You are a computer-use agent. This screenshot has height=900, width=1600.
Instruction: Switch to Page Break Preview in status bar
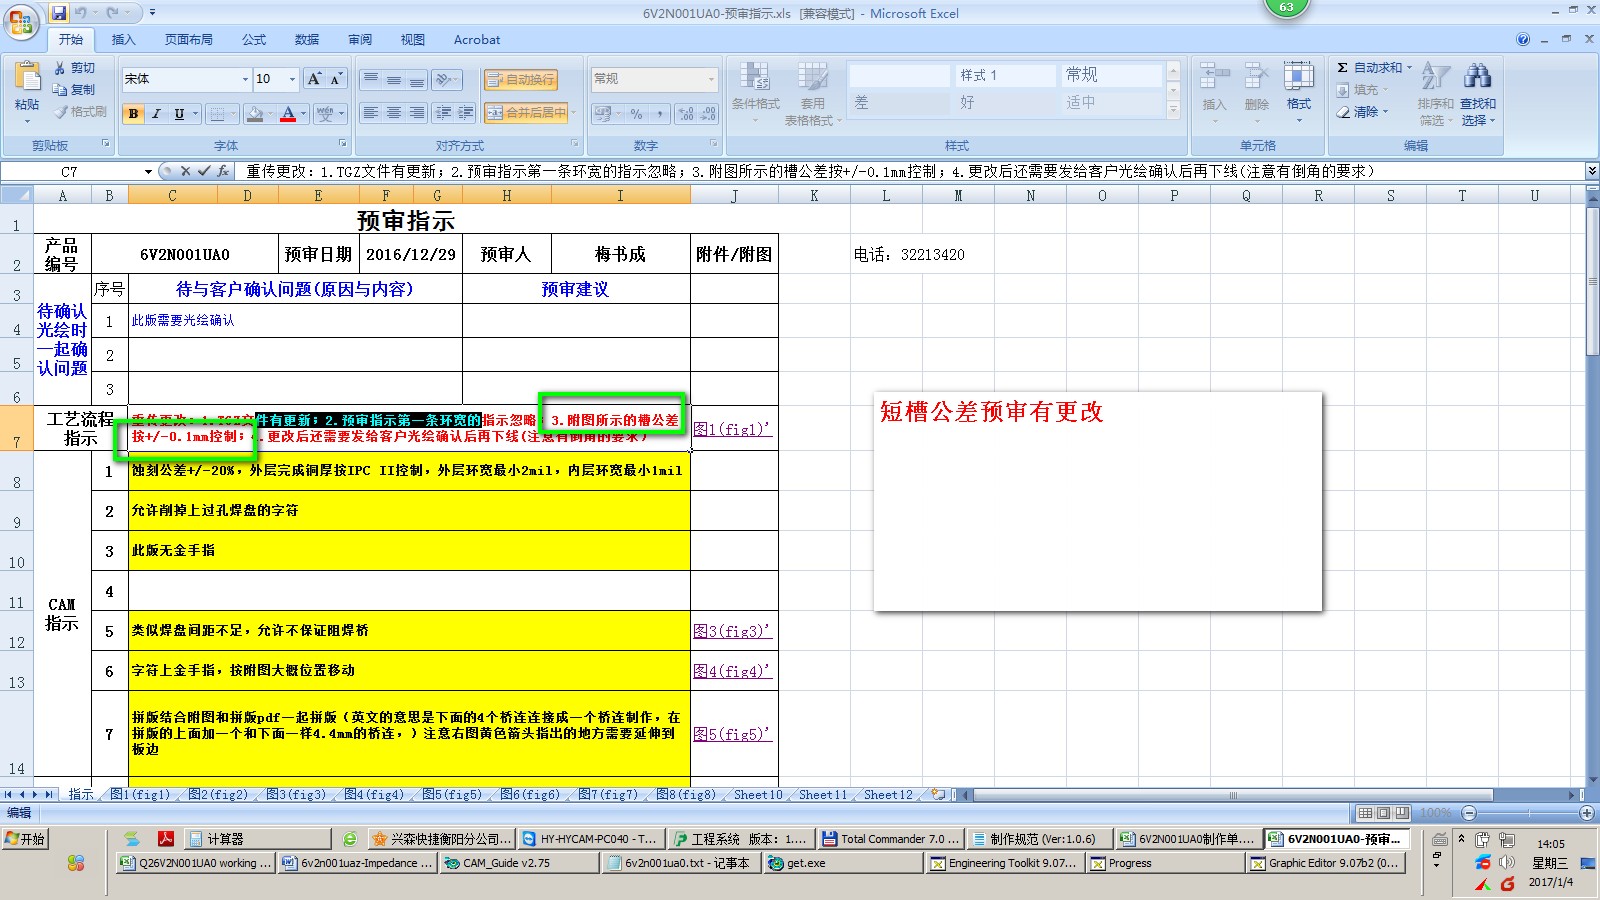point(1402,813)
